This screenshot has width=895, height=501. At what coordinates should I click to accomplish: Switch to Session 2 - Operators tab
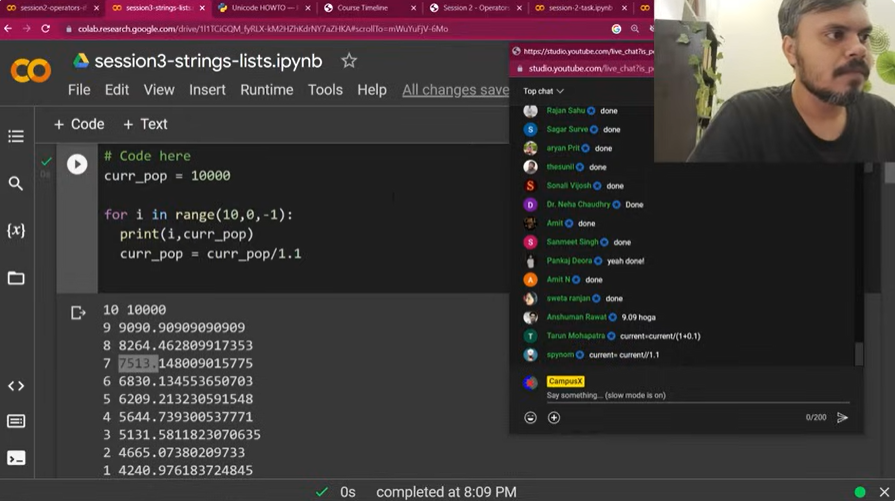tap(476, 8)
